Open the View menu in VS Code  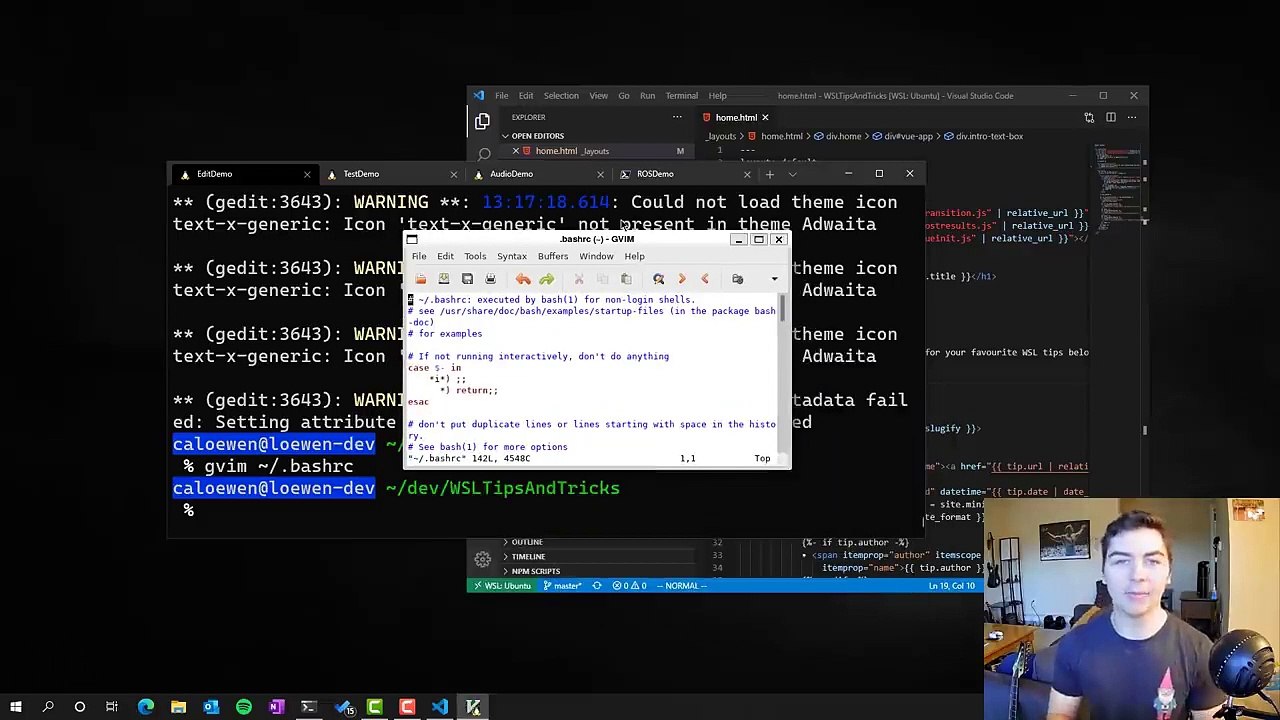coord(598,96)
